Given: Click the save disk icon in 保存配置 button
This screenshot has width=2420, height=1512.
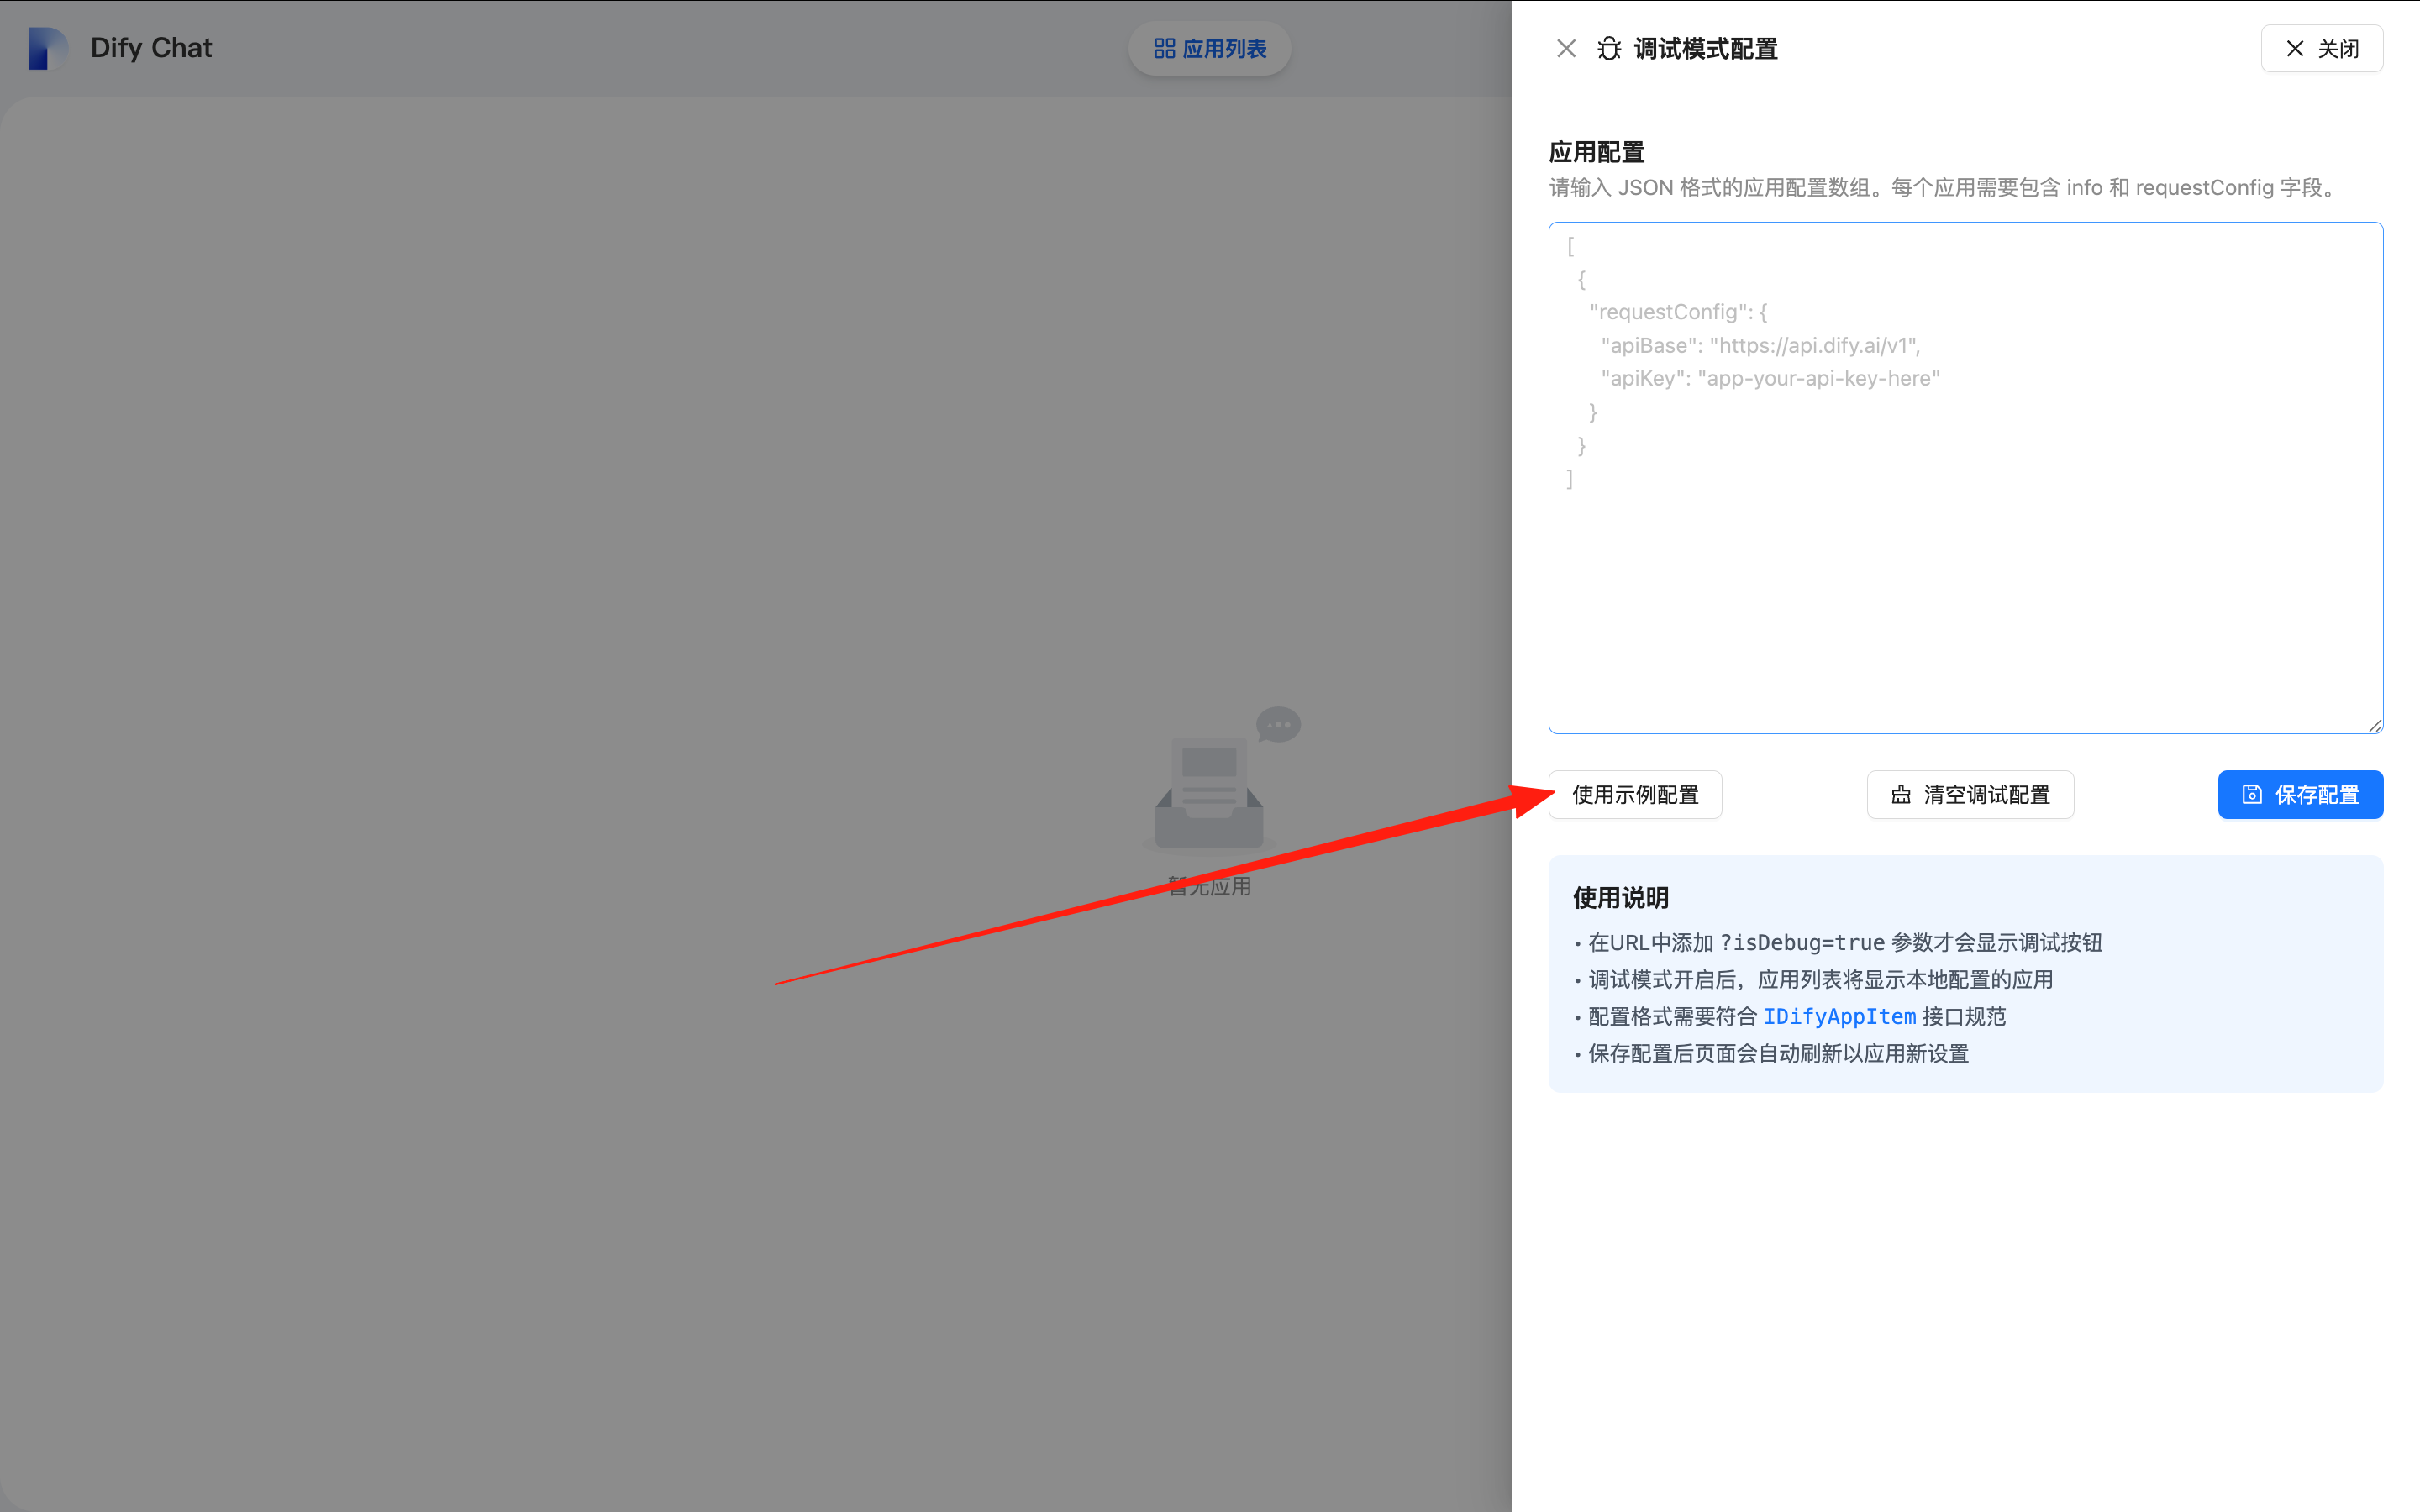Looking at the screenshot, I should tap(2250, 794).
